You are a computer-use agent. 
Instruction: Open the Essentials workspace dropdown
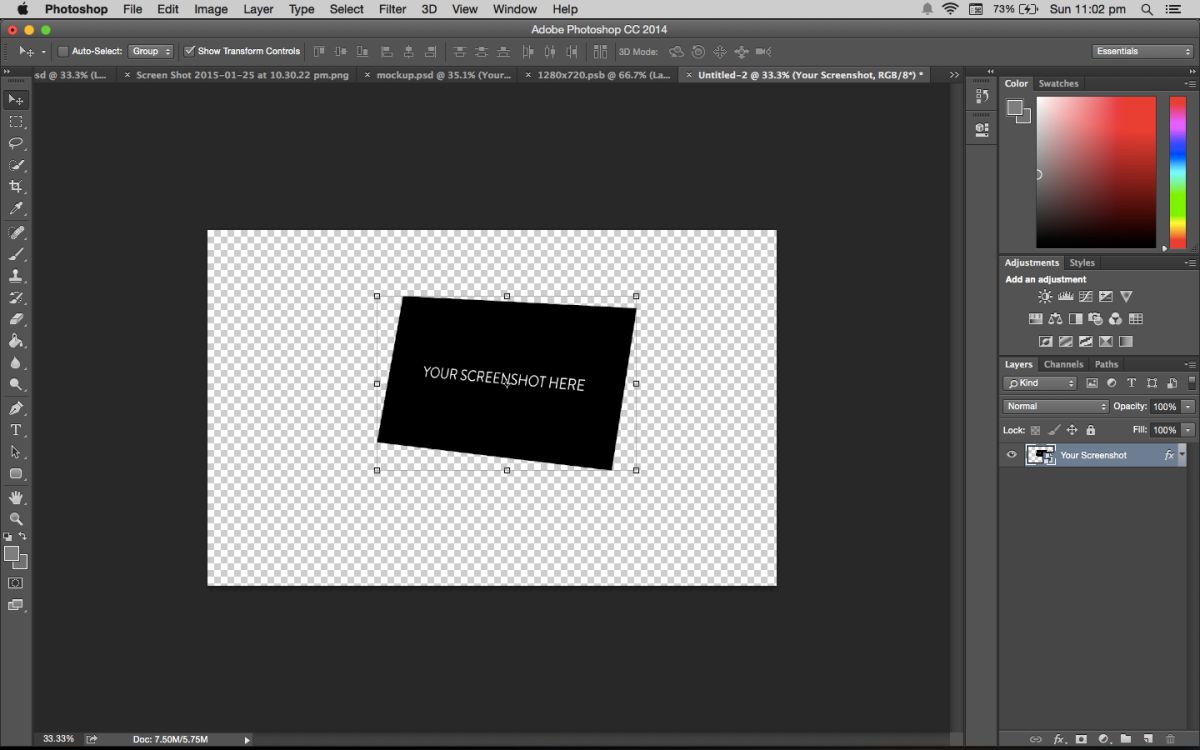[x=1142, y=51]
